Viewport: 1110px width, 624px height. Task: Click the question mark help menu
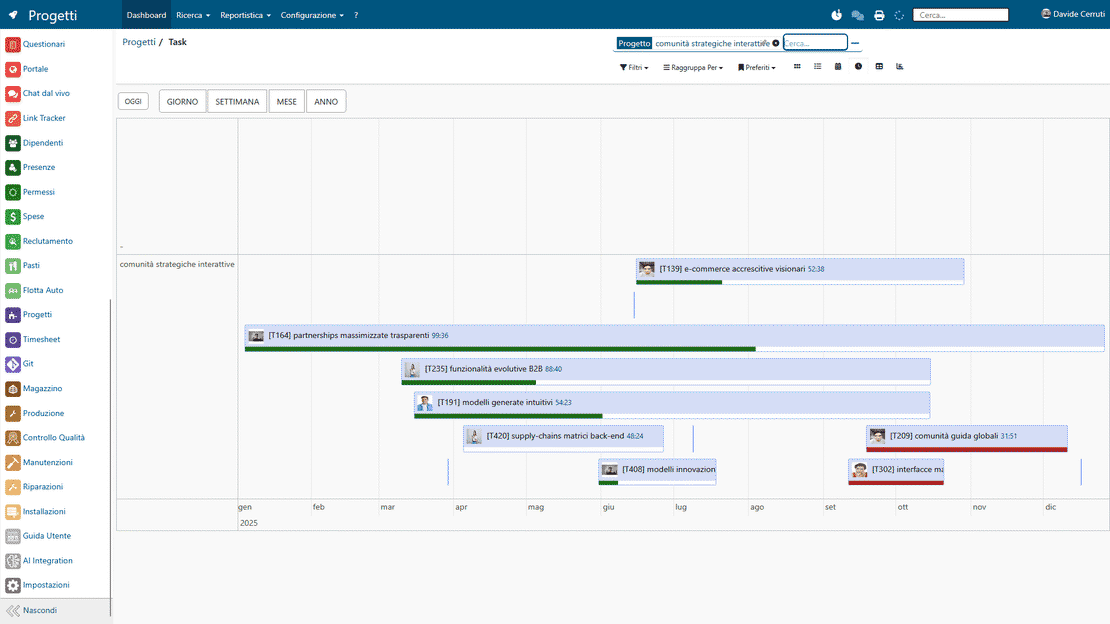coord(356,15)
